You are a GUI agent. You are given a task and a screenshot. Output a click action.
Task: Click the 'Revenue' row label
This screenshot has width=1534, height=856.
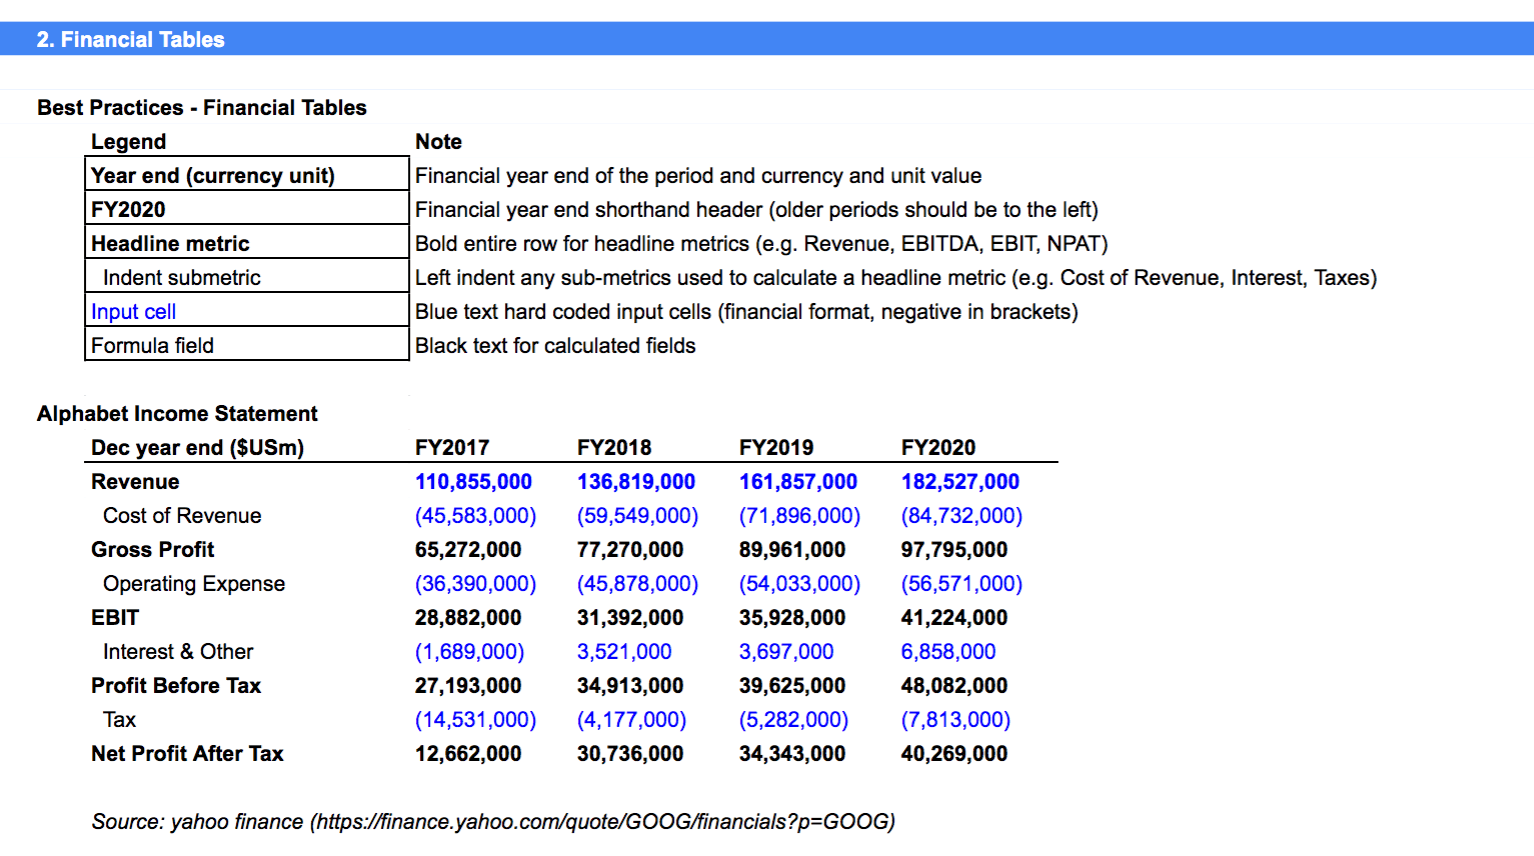click(x=135, y=482)
